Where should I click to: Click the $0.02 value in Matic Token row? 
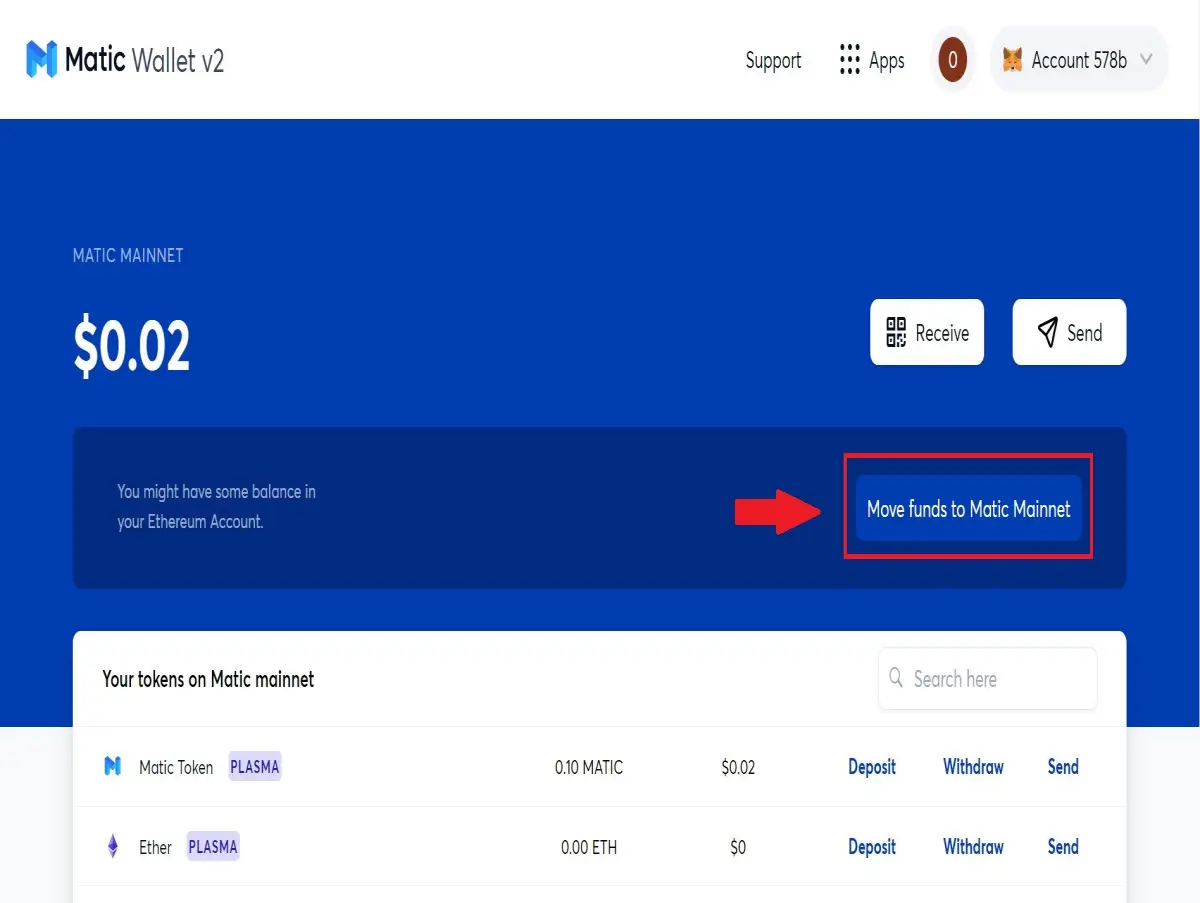(738, 768)
